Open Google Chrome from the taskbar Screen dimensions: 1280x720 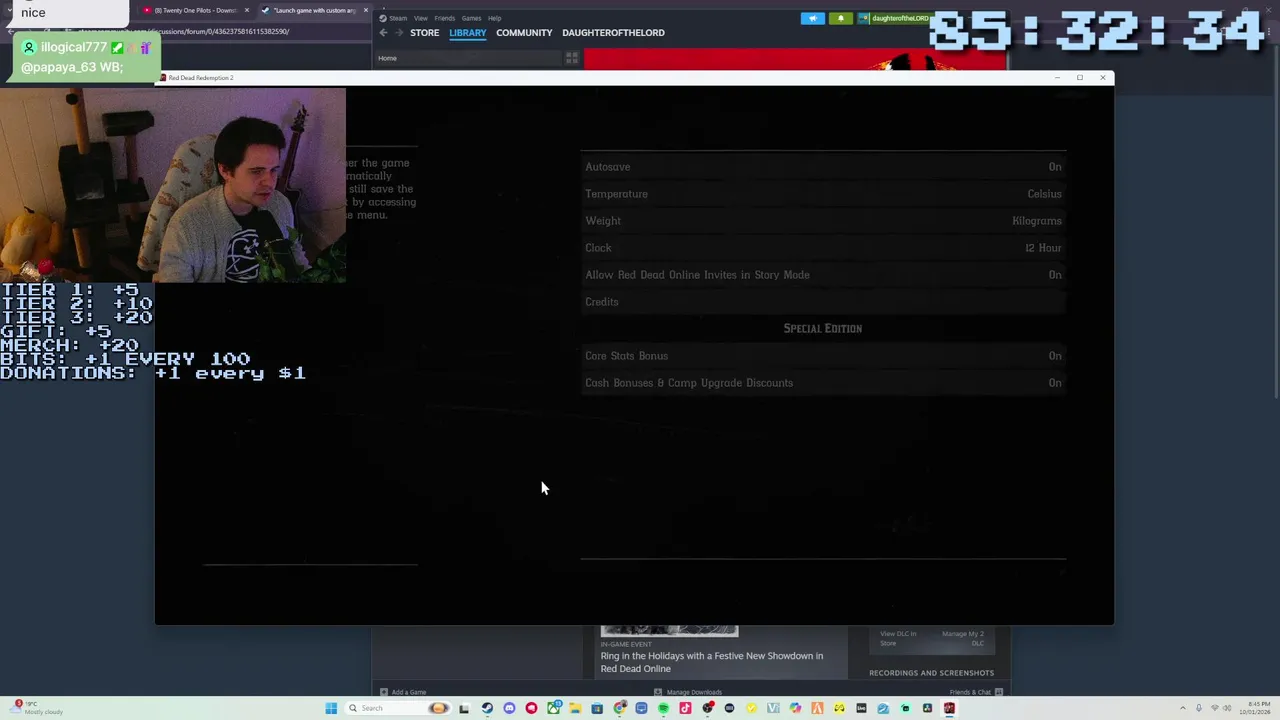pos(620,708)
